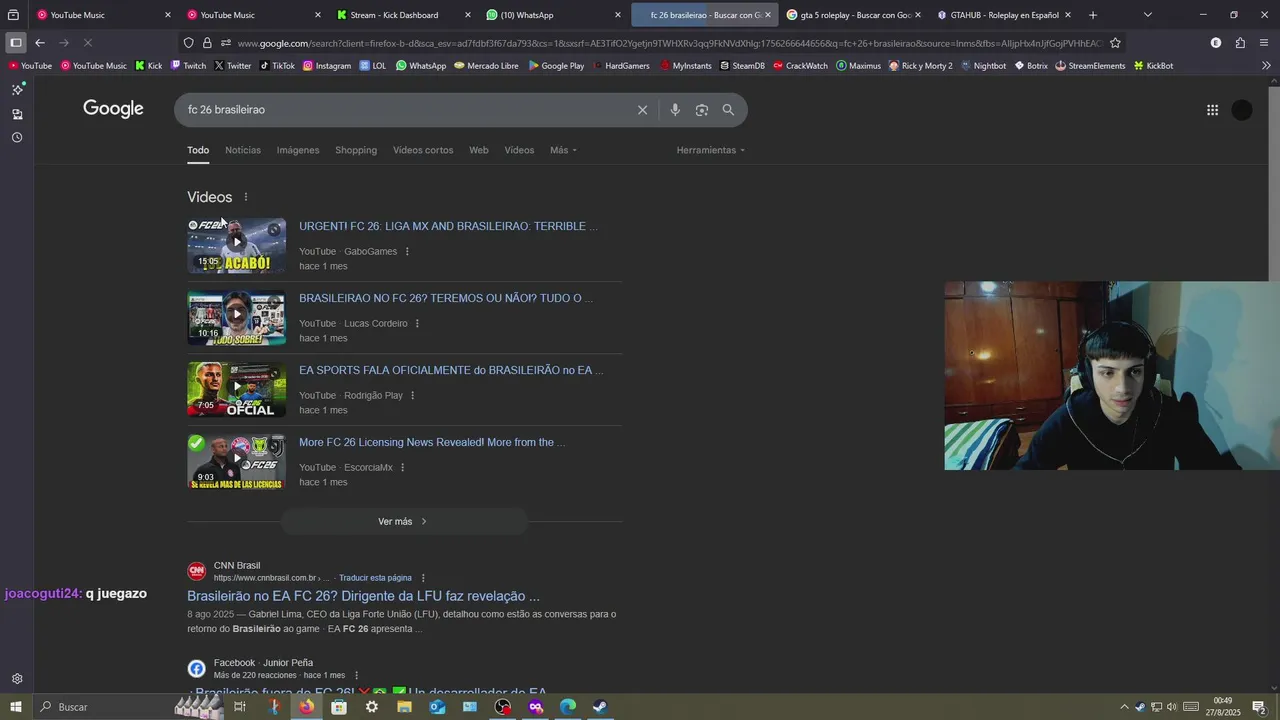Click the Google logo
Screen dimensions: 1280x720
click(x=113, y=109)
